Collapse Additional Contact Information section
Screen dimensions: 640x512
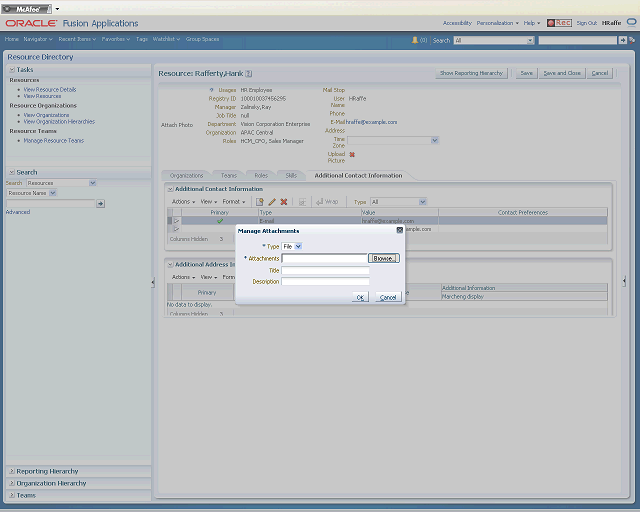tap(171, 189)
